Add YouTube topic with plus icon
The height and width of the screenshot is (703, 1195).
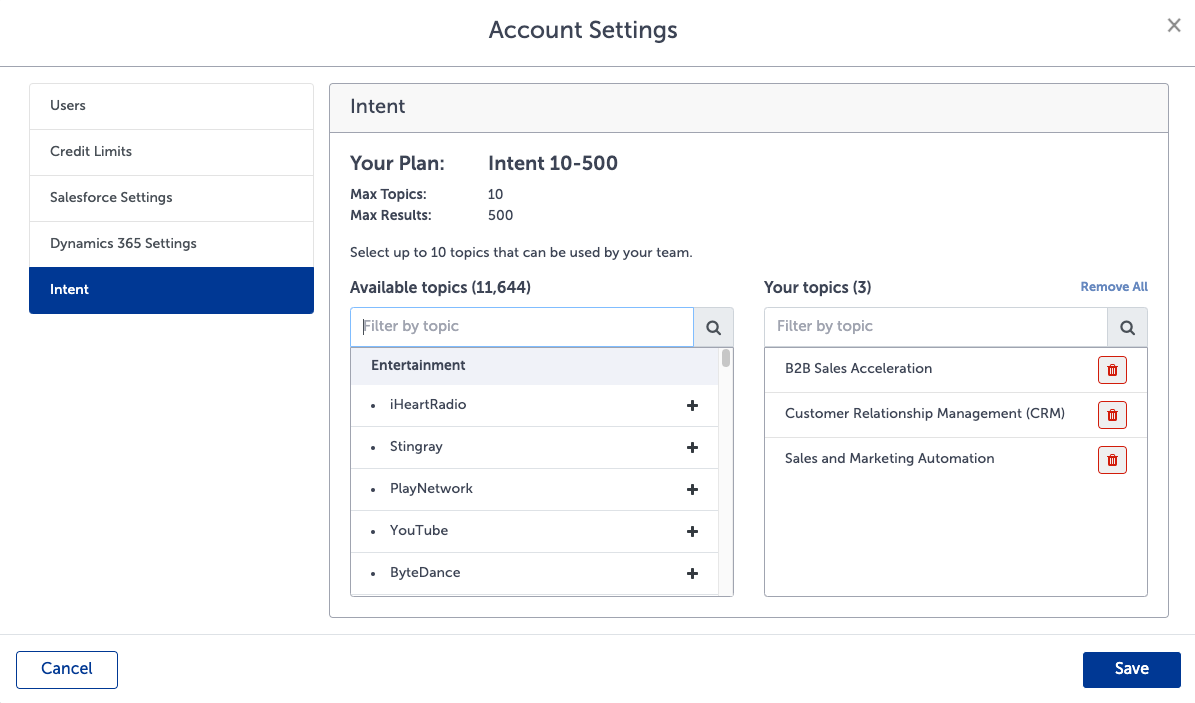tap(692, 531)
